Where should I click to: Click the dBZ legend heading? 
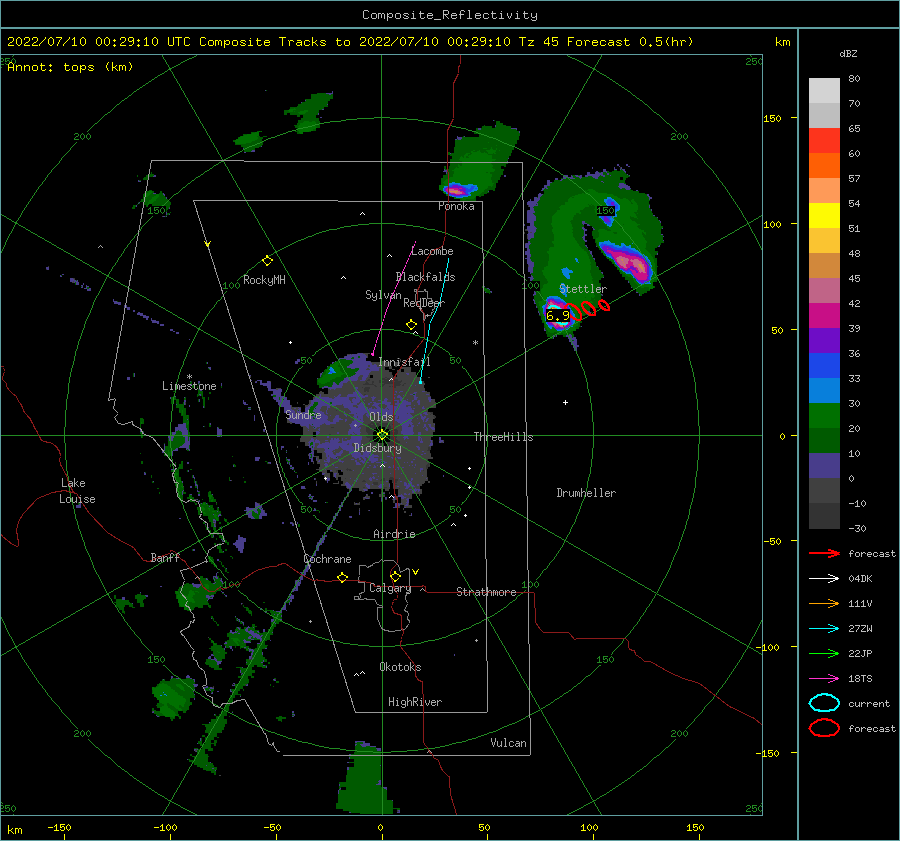click(848, 54)
